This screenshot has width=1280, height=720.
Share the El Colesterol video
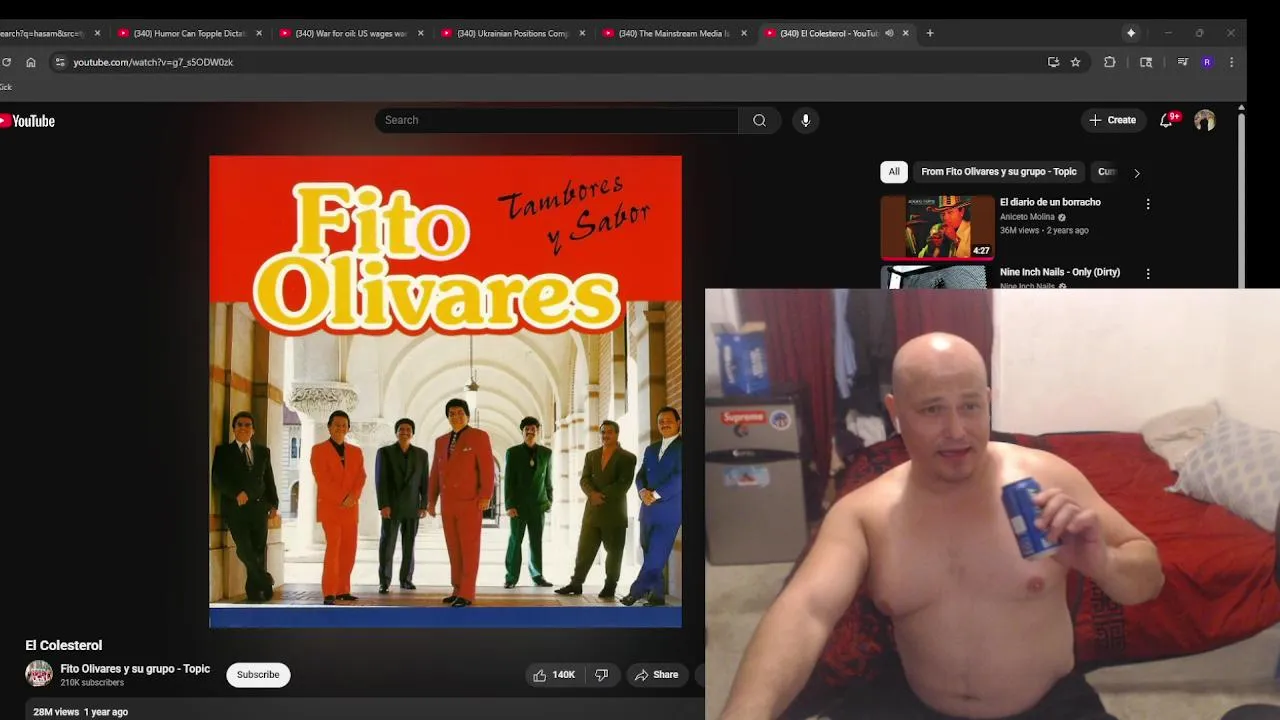coord(656,675)
